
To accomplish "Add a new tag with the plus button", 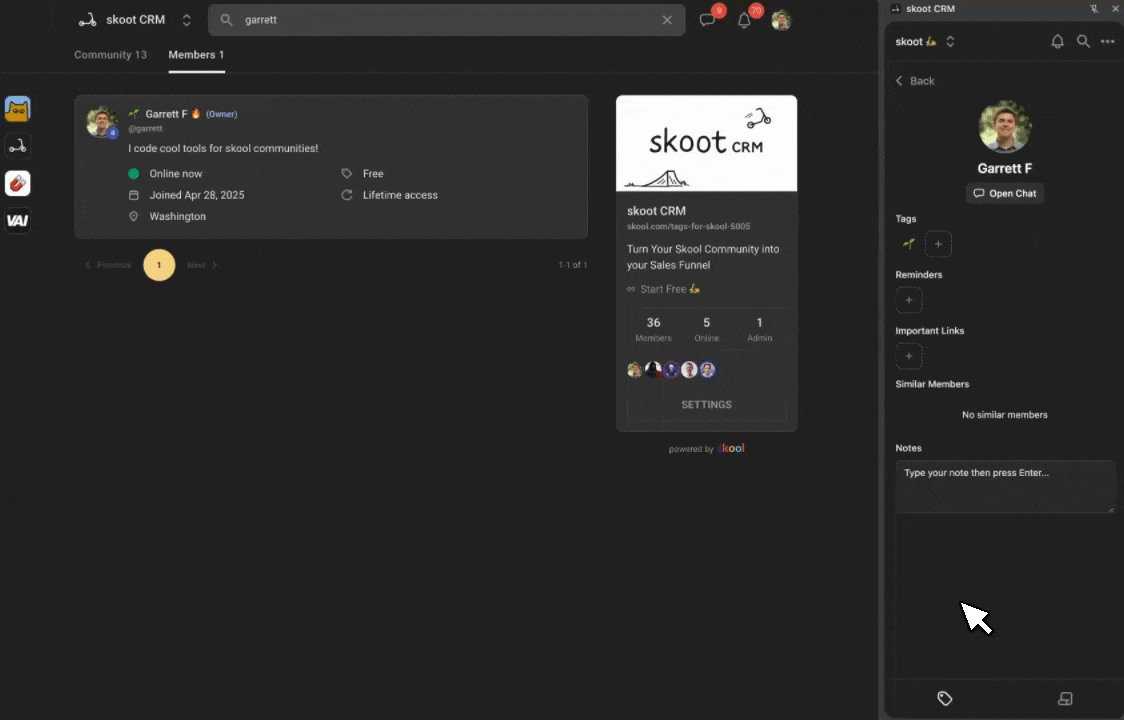I will pyautogui.click(x=938, y=244).
